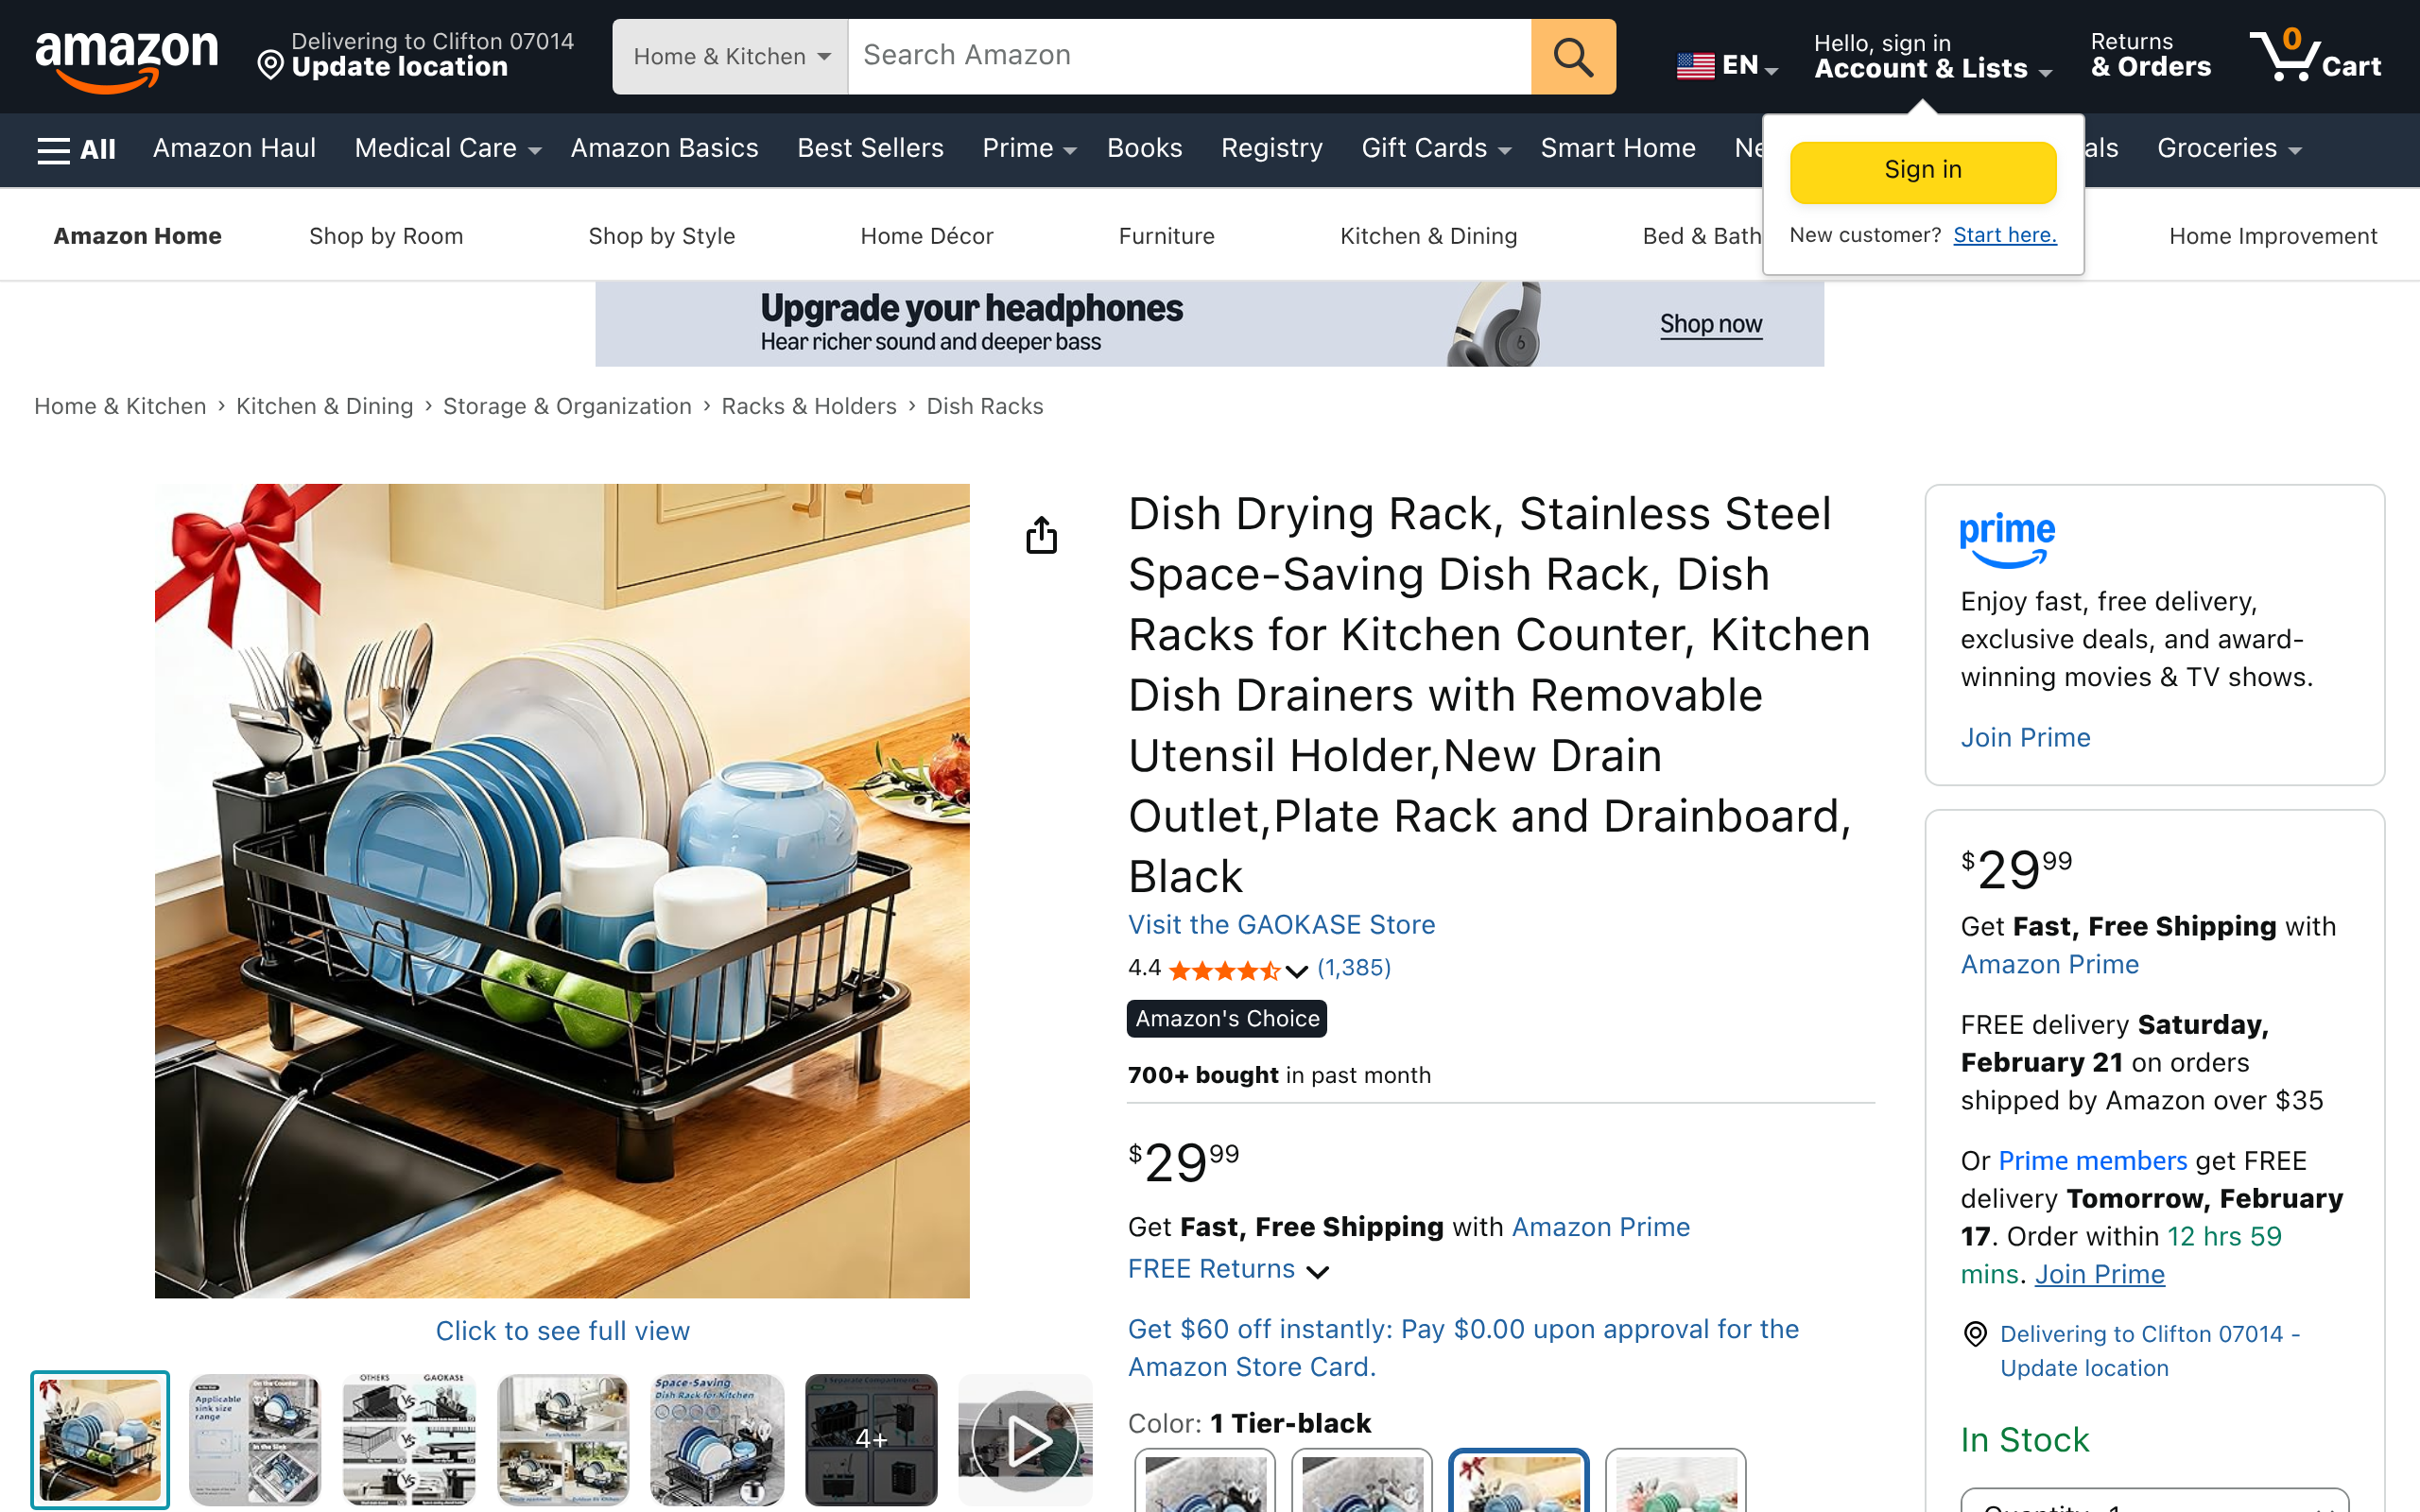
Task: Open the shopping cart
Action: pyautogui.click(x=2314, y=57)
